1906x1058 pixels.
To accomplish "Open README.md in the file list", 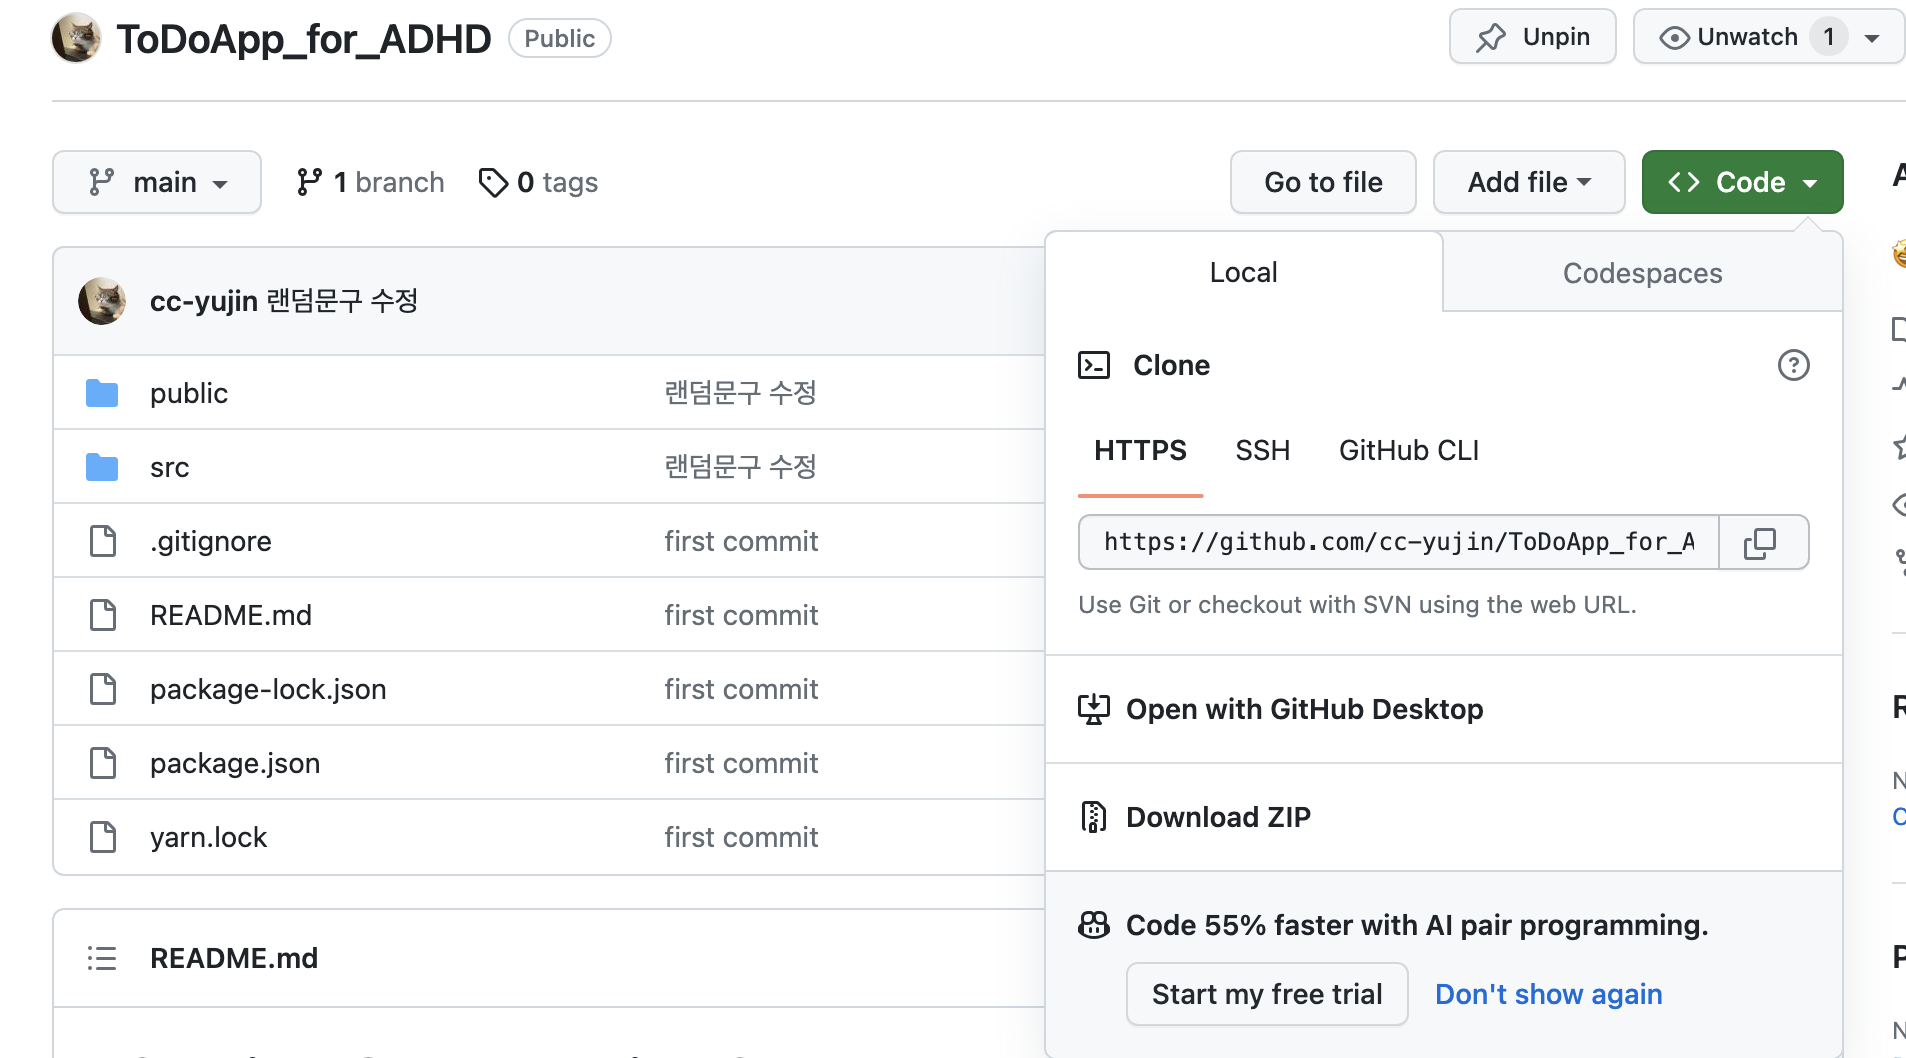I will [231, 615].
